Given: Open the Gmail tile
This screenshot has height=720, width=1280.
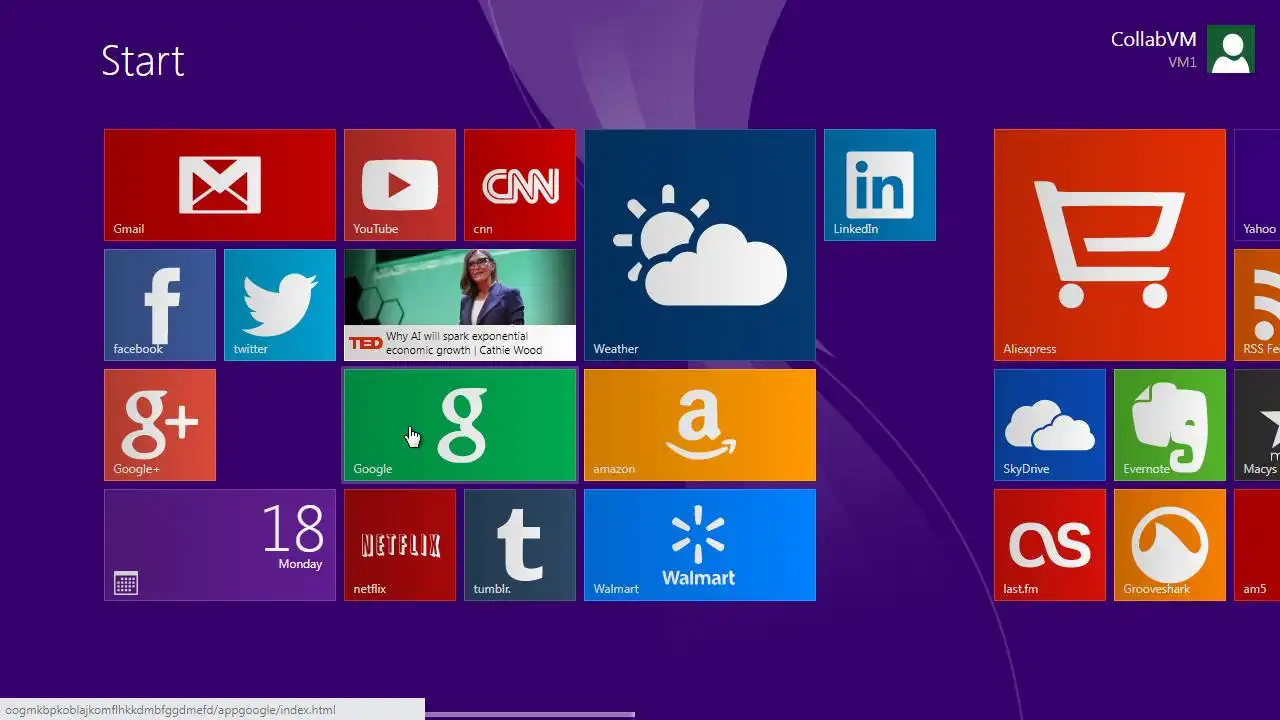Looking at the screenshot, I should point(220,185).
